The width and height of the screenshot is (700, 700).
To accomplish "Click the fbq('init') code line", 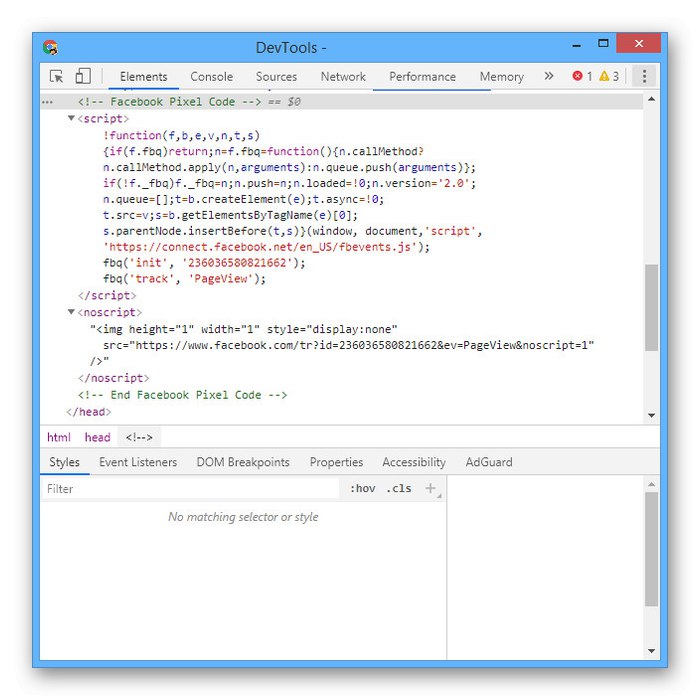I will (204, 262).
